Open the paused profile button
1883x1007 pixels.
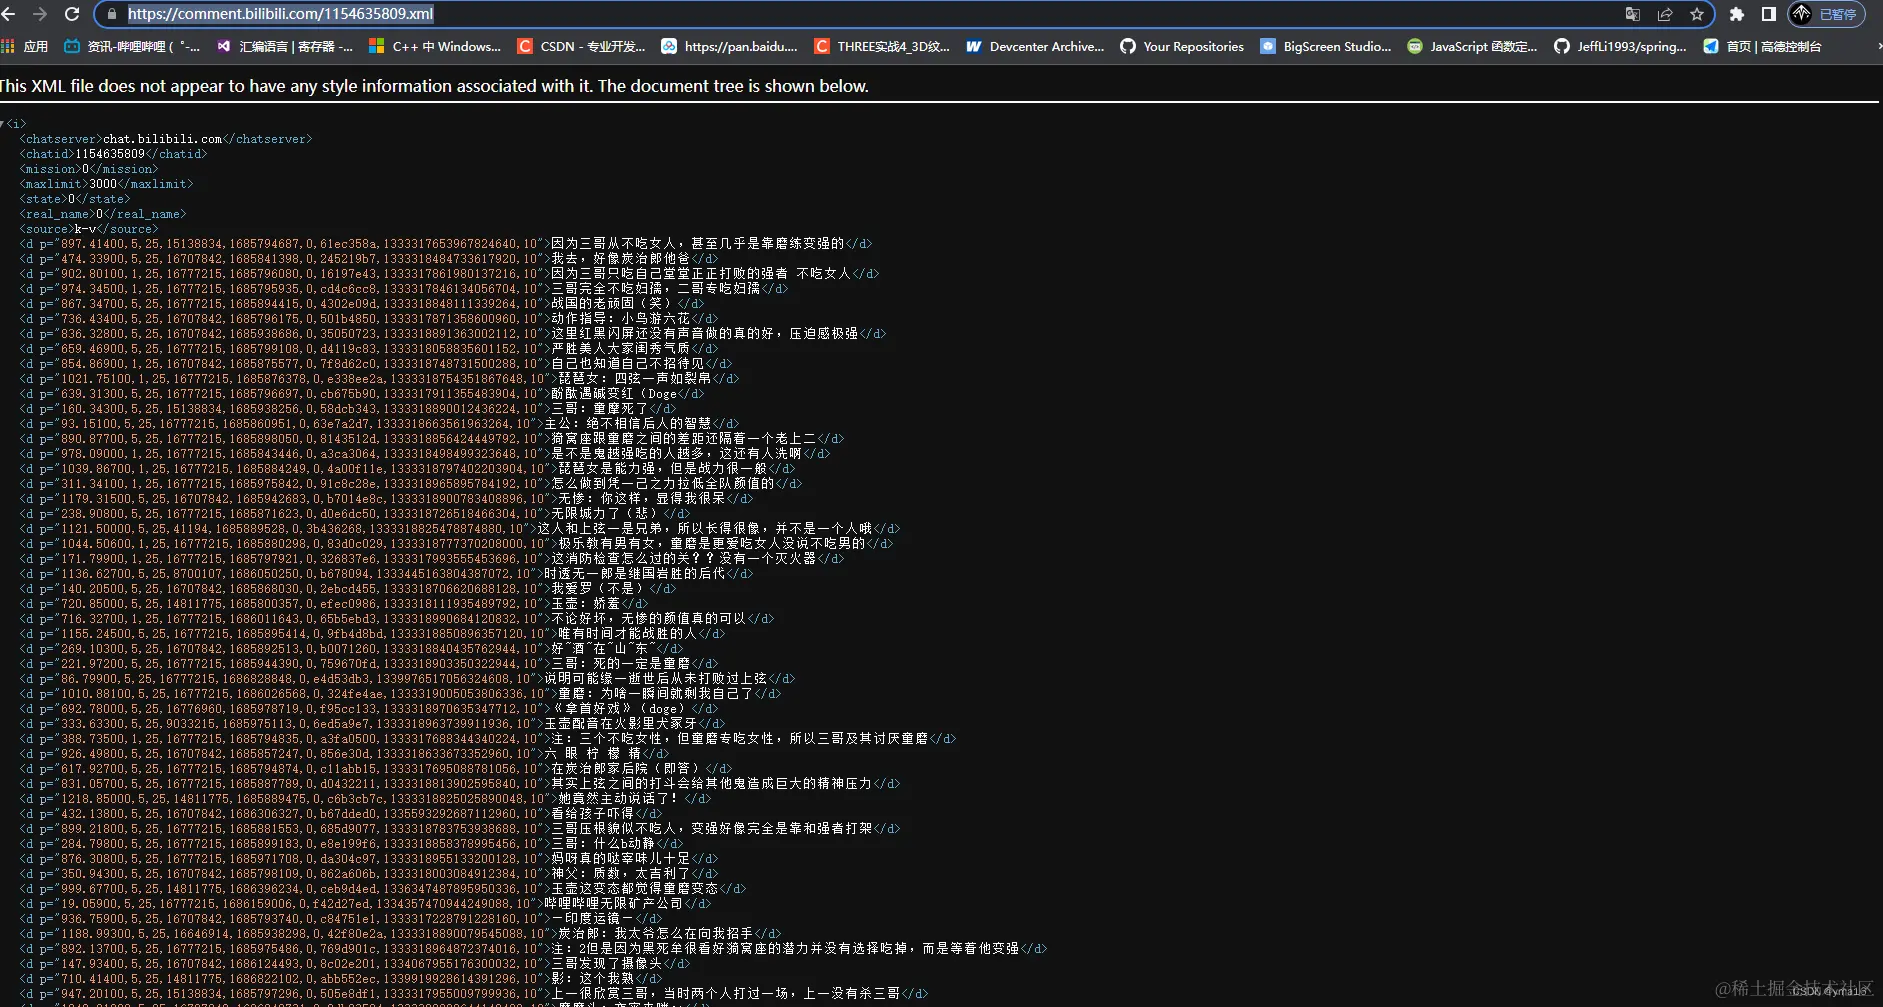[1826, 14]
